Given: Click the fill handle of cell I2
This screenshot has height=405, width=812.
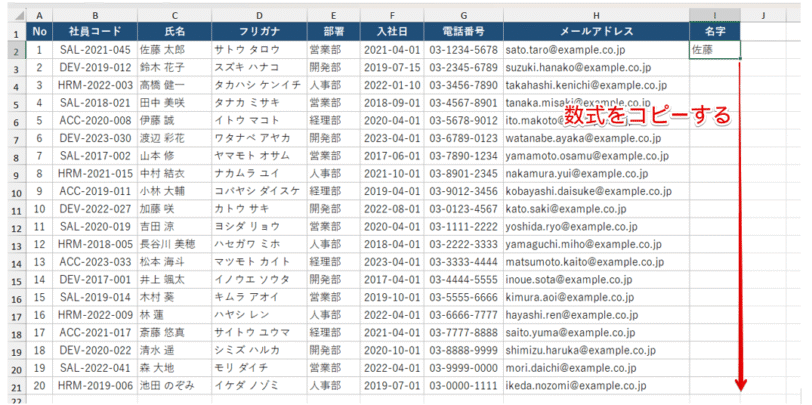Looking at the screenshot, I should [x=740, y=59].
